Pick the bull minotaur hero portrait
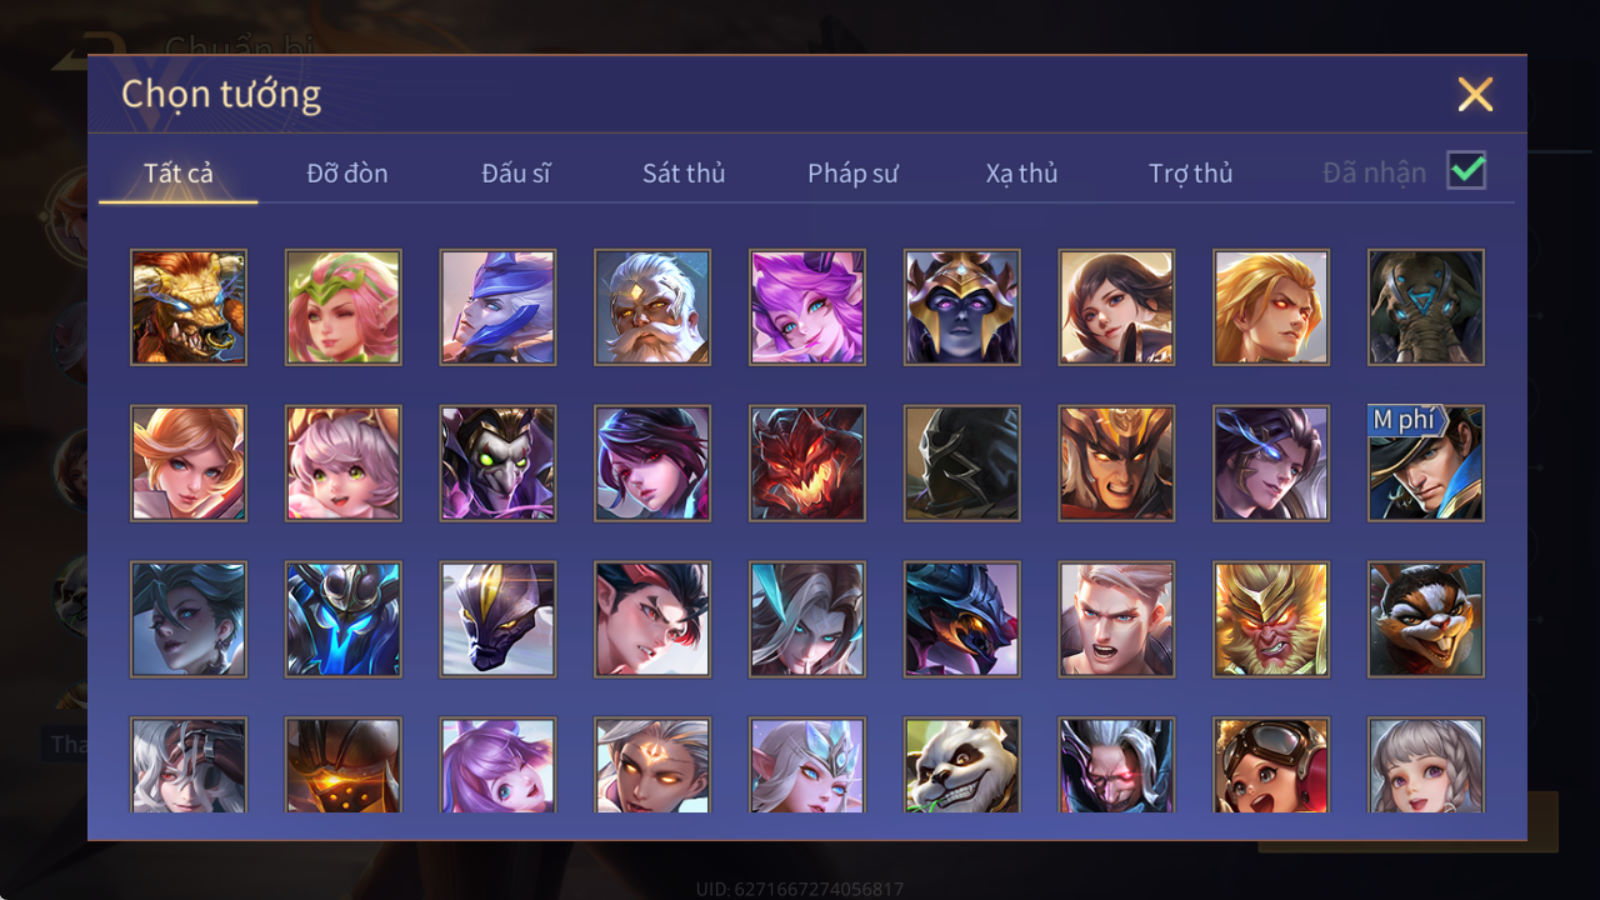The height and width of the screenshot is (900, 1600). click(189, 307)
